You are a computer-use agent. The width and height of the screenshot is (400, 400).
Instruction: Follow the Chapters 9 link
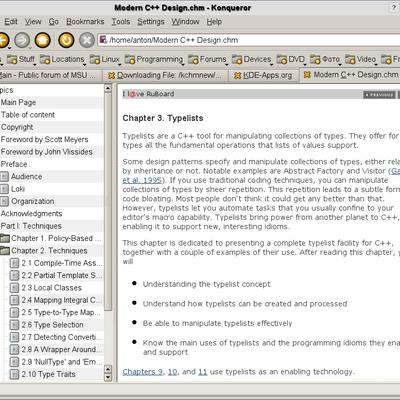143,372
